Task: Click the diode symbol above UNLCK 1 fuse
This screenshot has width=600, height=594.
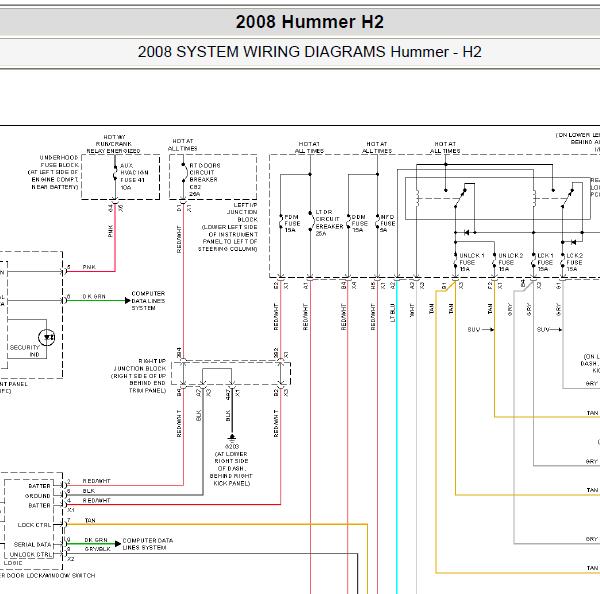Action: click(x=466, y=232)
